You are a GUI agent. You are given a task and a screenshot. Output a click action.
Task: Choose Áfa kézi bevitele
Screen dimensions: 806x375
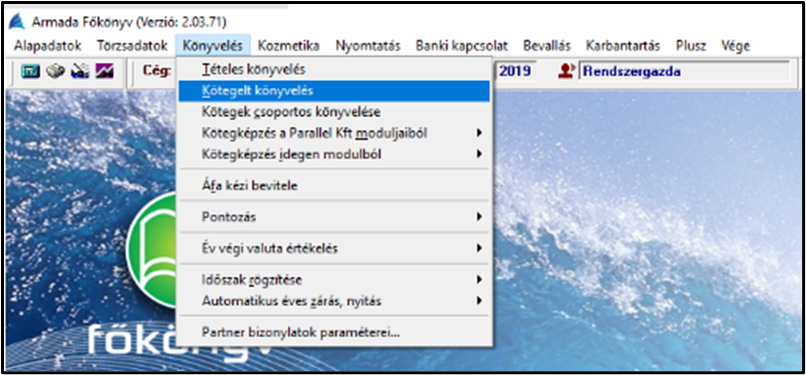[x=334, y=185]
